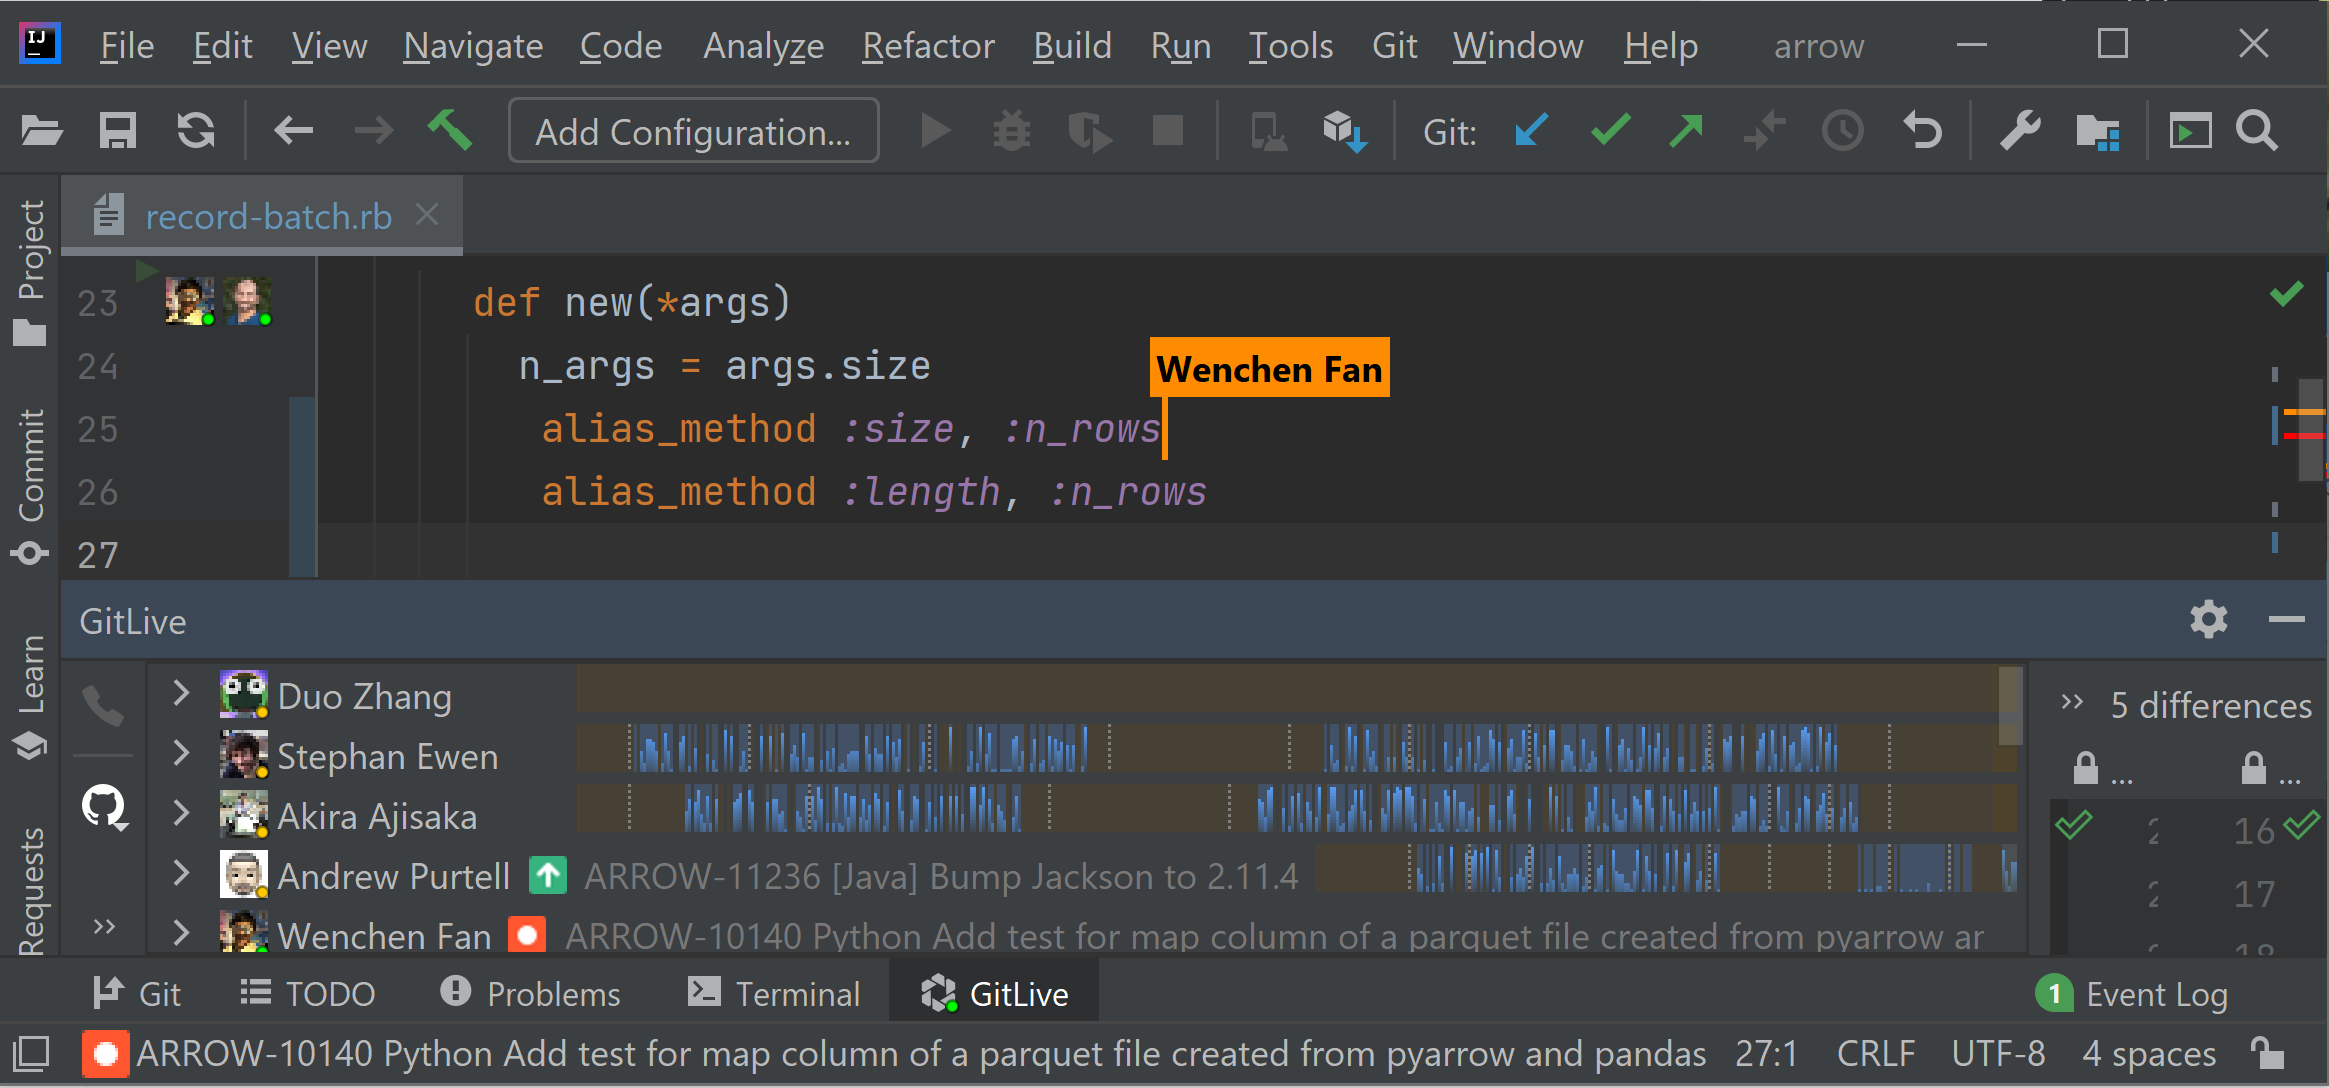
Task: Toggle the read-only lock in status bar
Action: 2266,1053
